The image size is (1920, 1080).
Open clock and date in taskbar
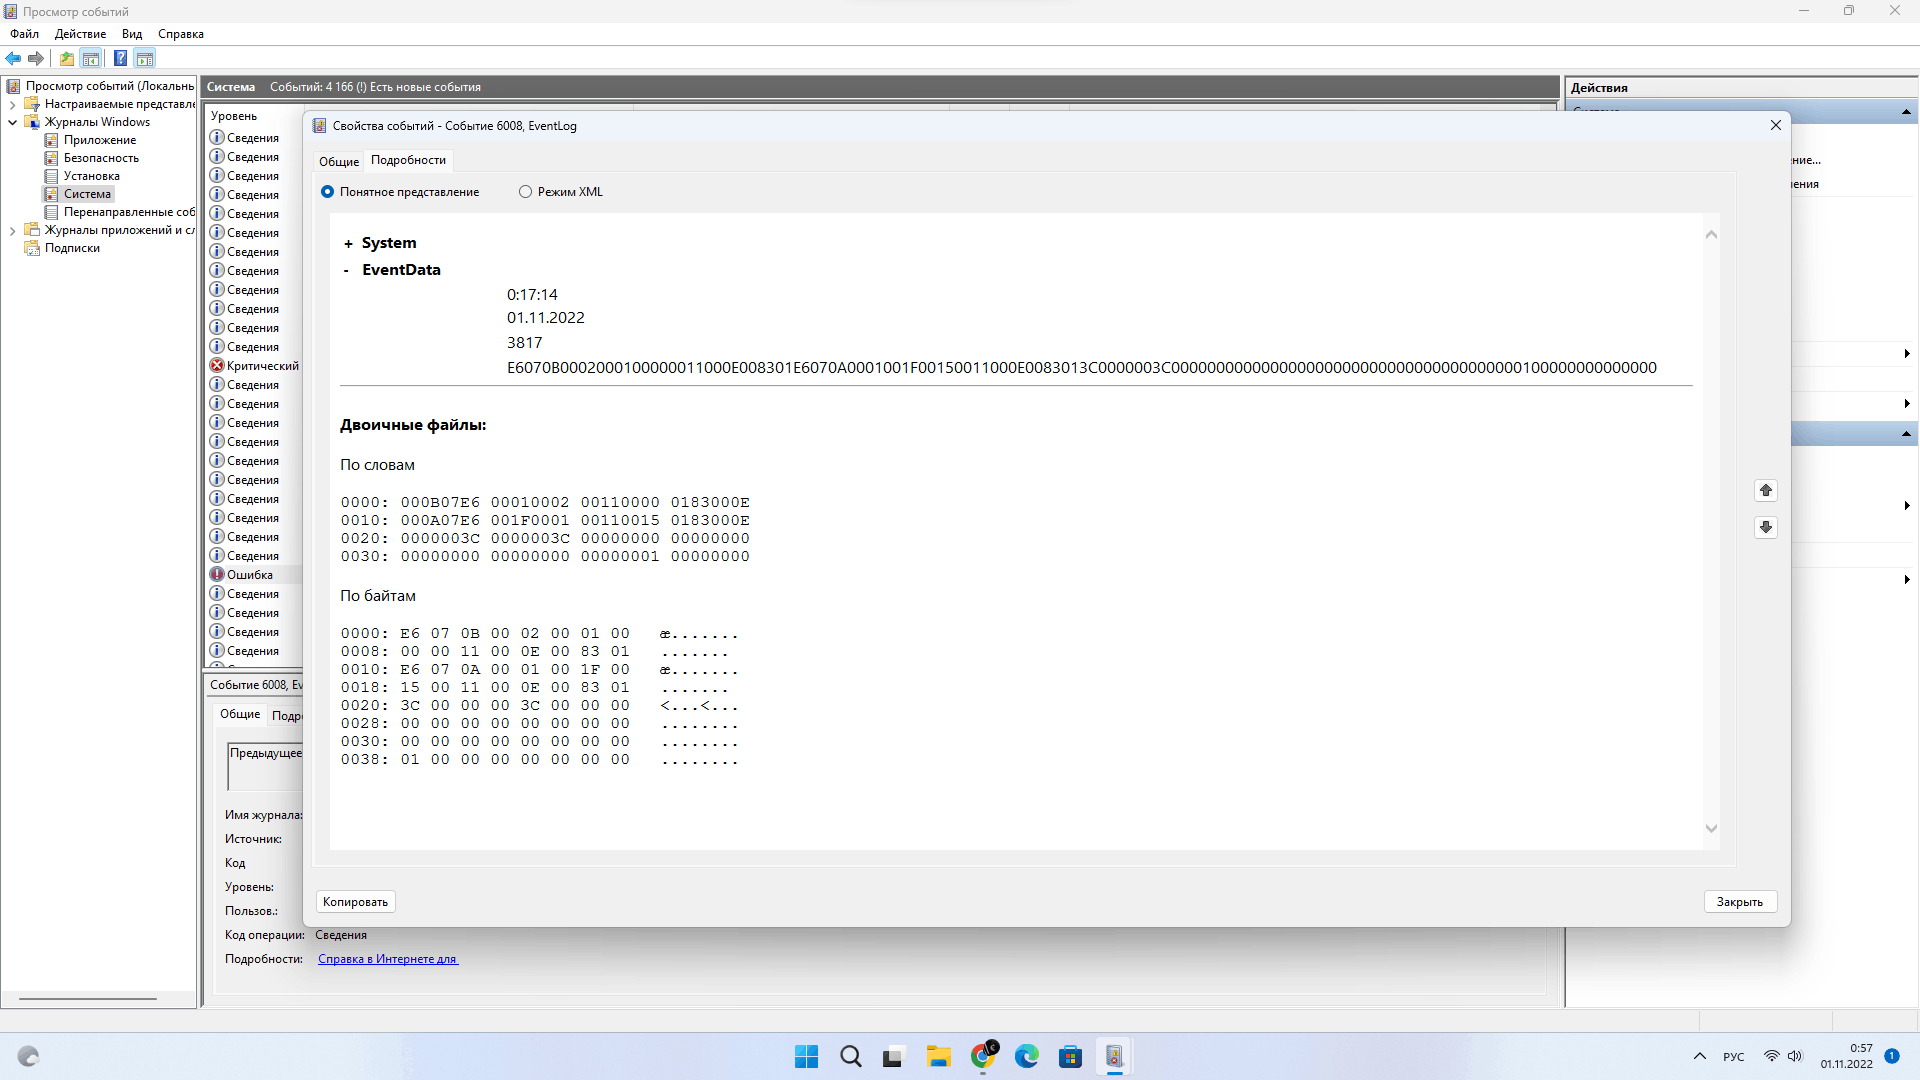[1846, 1056]
